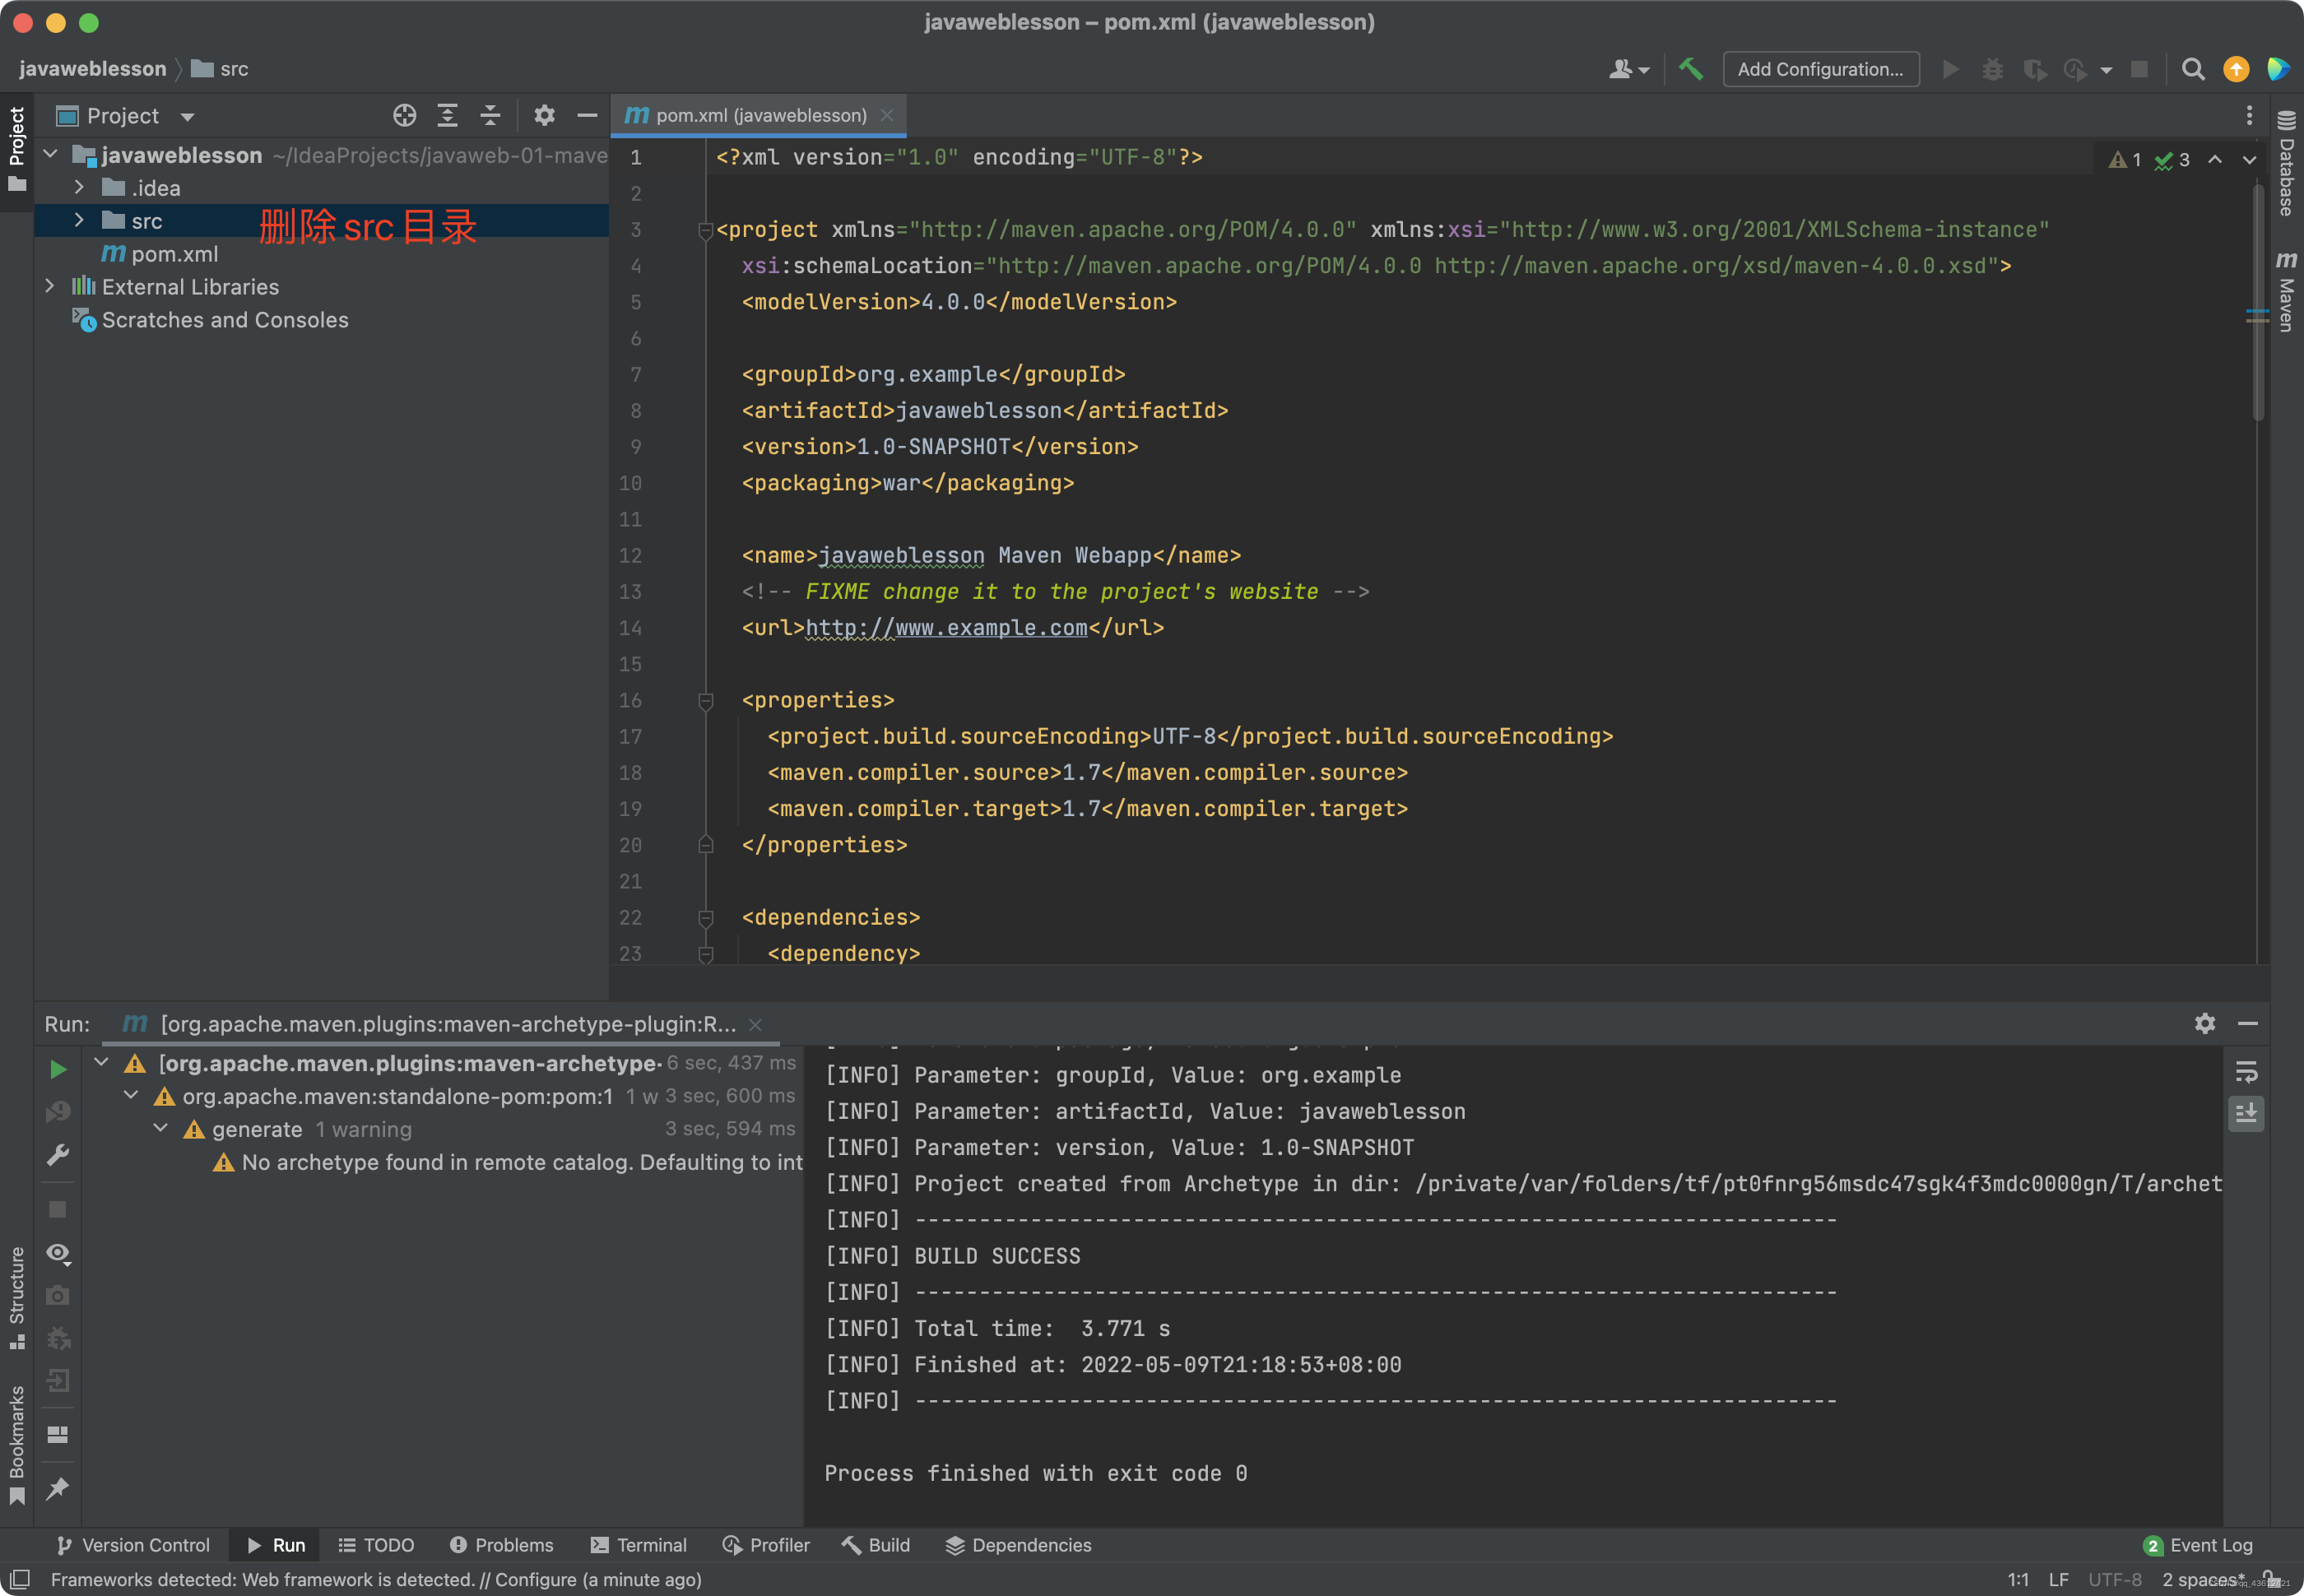Click the Select Opened File target icon
Viewport: 2304px width, 1596px height.
[404, 115]
